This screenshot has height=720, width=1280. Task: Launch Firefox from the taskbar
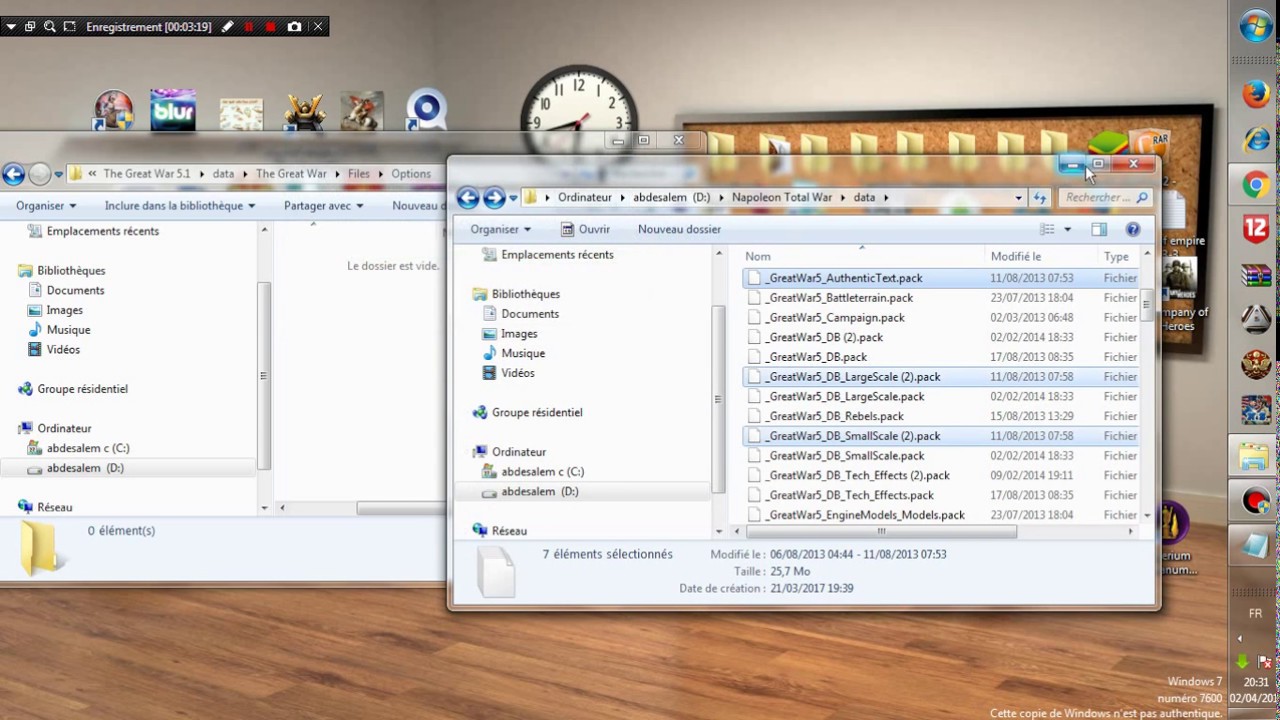coord(1256,94)
